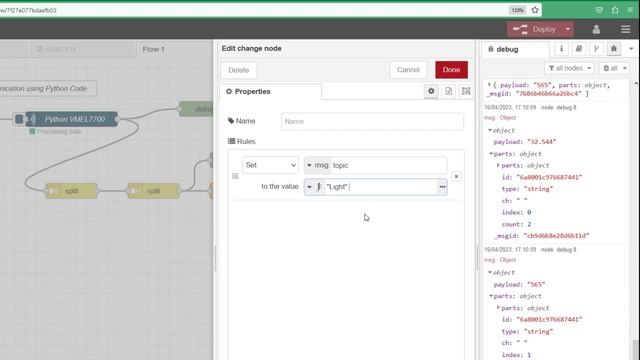Click the 120% zoom indicator in address bar
Image resolution: width=640 pixels, height=360 pixels.
(517, 10)
